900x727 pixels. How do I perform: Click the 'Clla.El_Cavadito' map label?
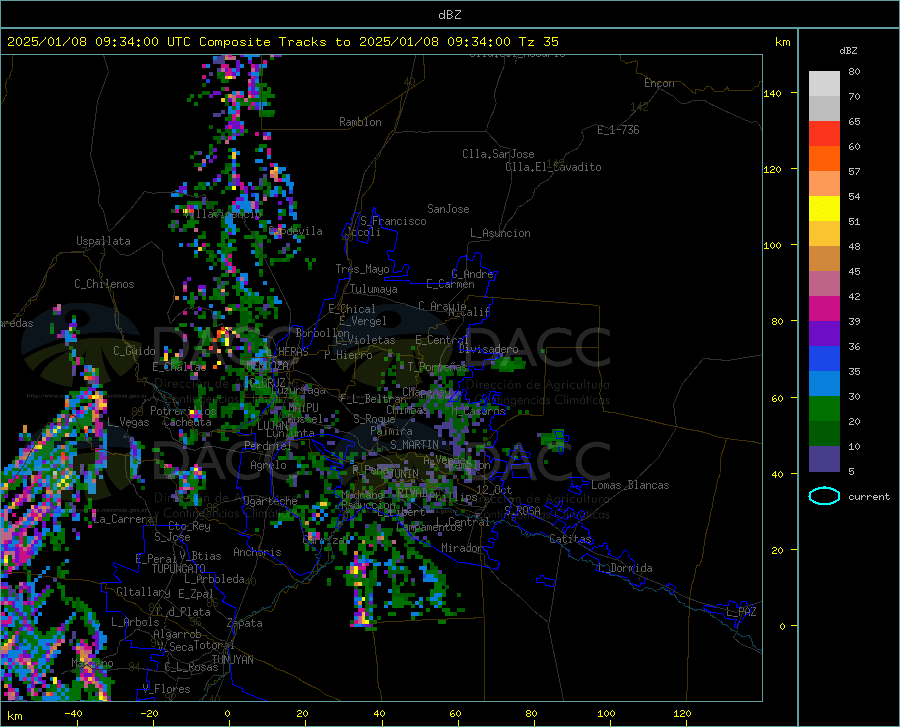tap(553, 167)
